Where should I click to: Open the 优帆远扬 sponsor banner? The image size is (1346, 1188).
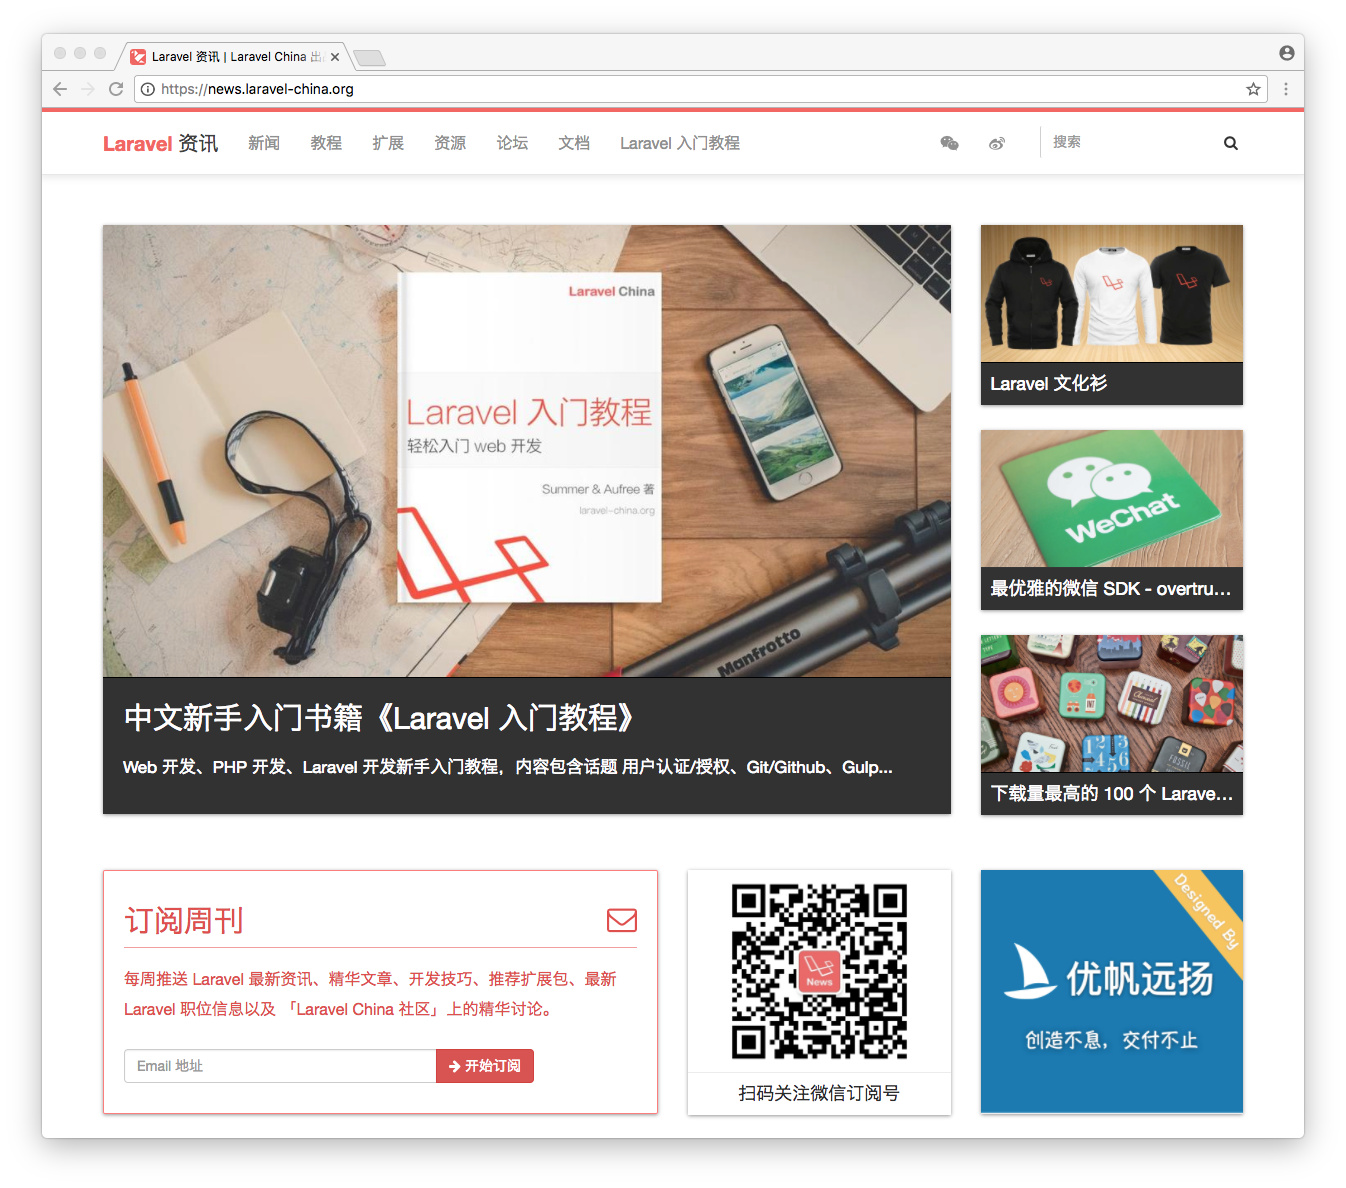tap(1112, 991)
